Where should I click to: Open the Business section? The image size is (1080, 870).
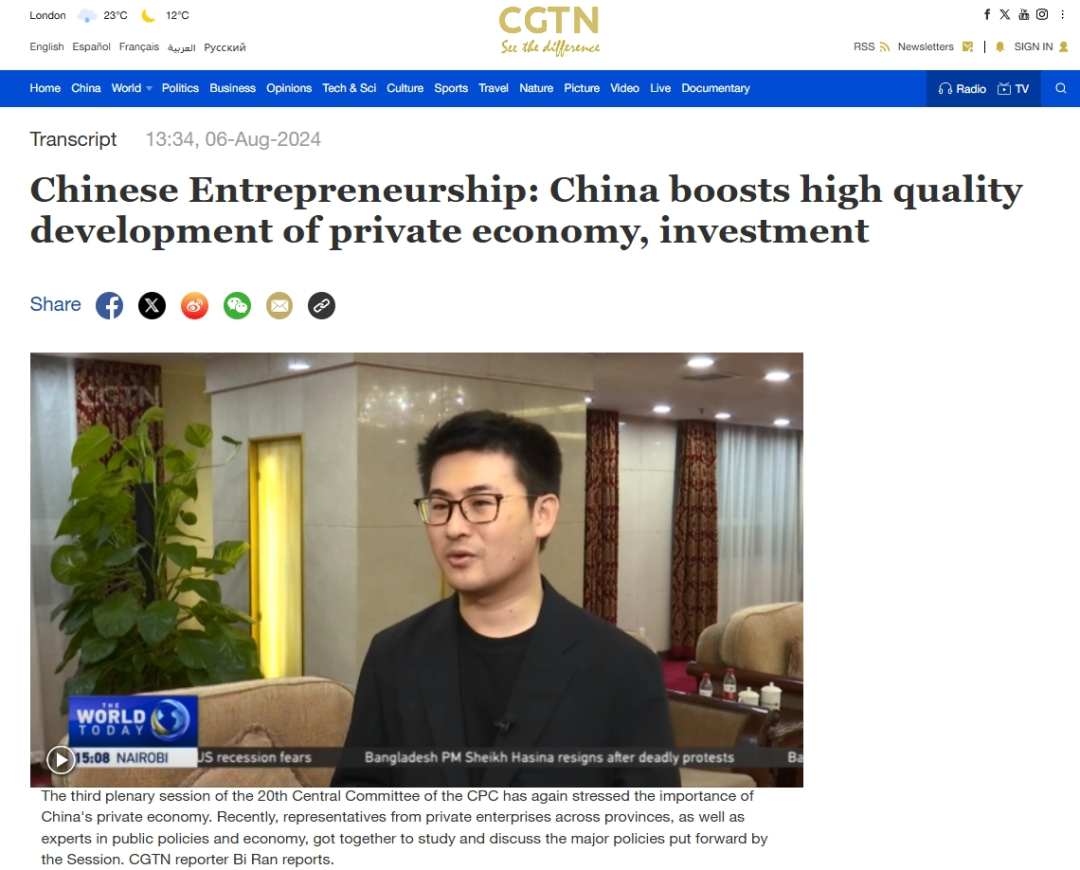tap(232, 88)
